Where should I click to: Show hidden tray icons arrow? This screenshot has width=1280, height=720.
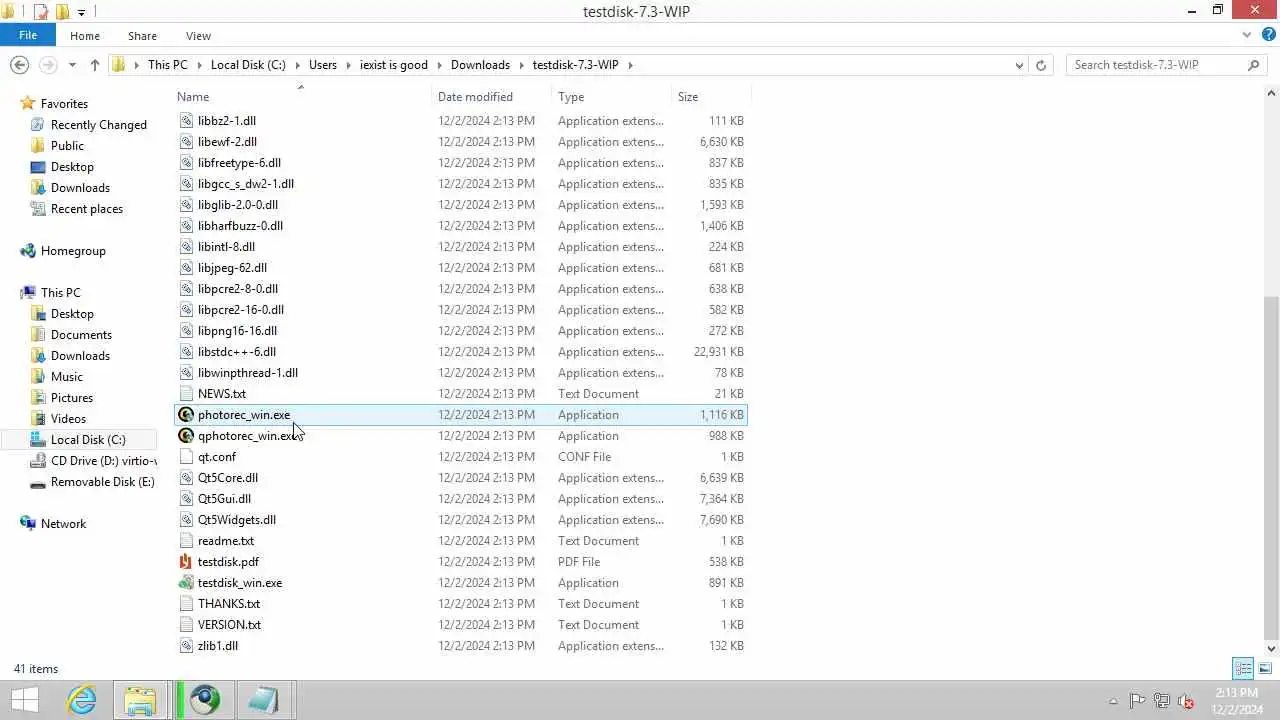1114,701
